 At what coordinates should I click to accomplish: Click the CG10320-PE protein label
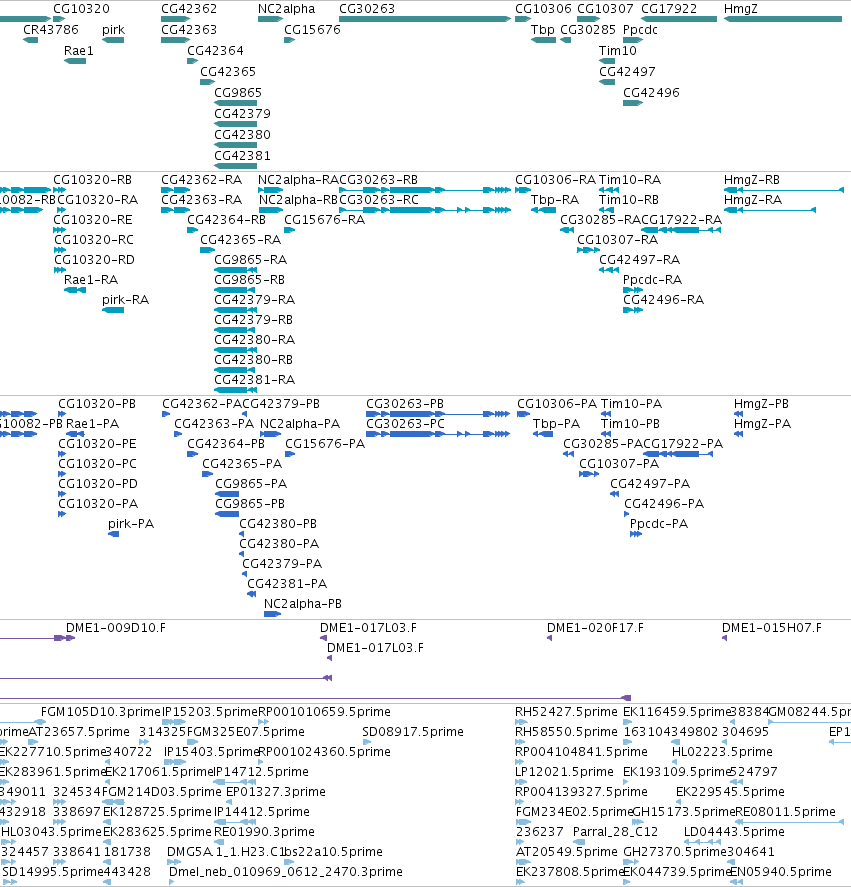97,444
